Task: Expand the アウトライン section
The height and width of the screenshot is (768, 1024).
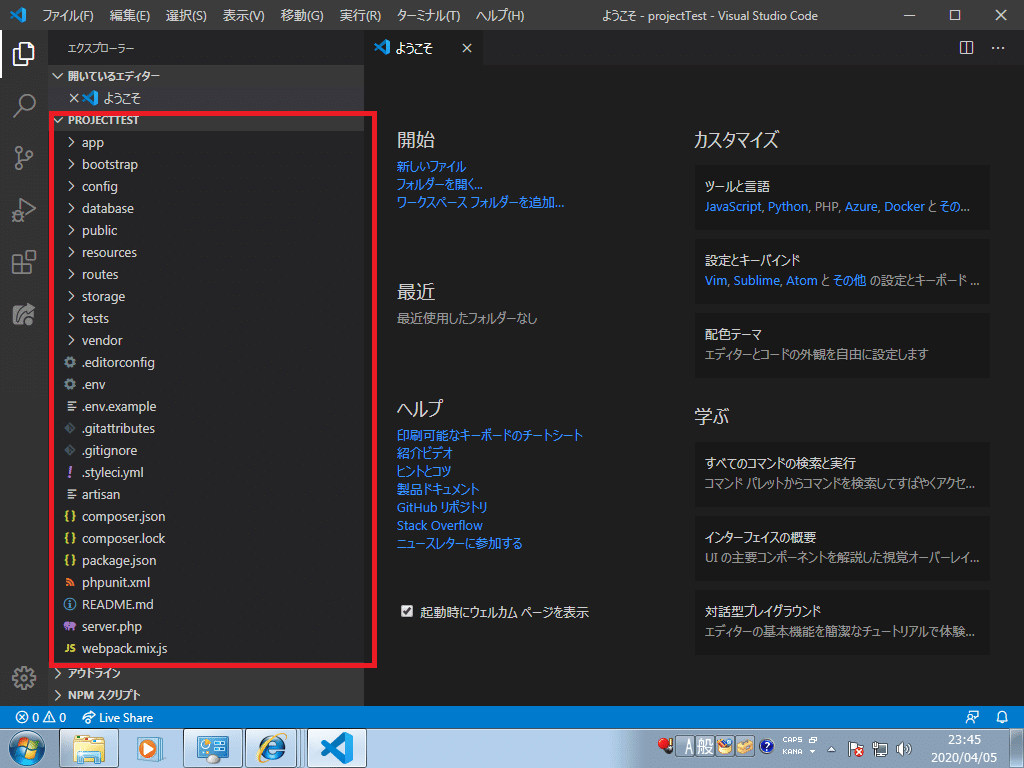Action: pyautogui.click(x=206, y=673)
